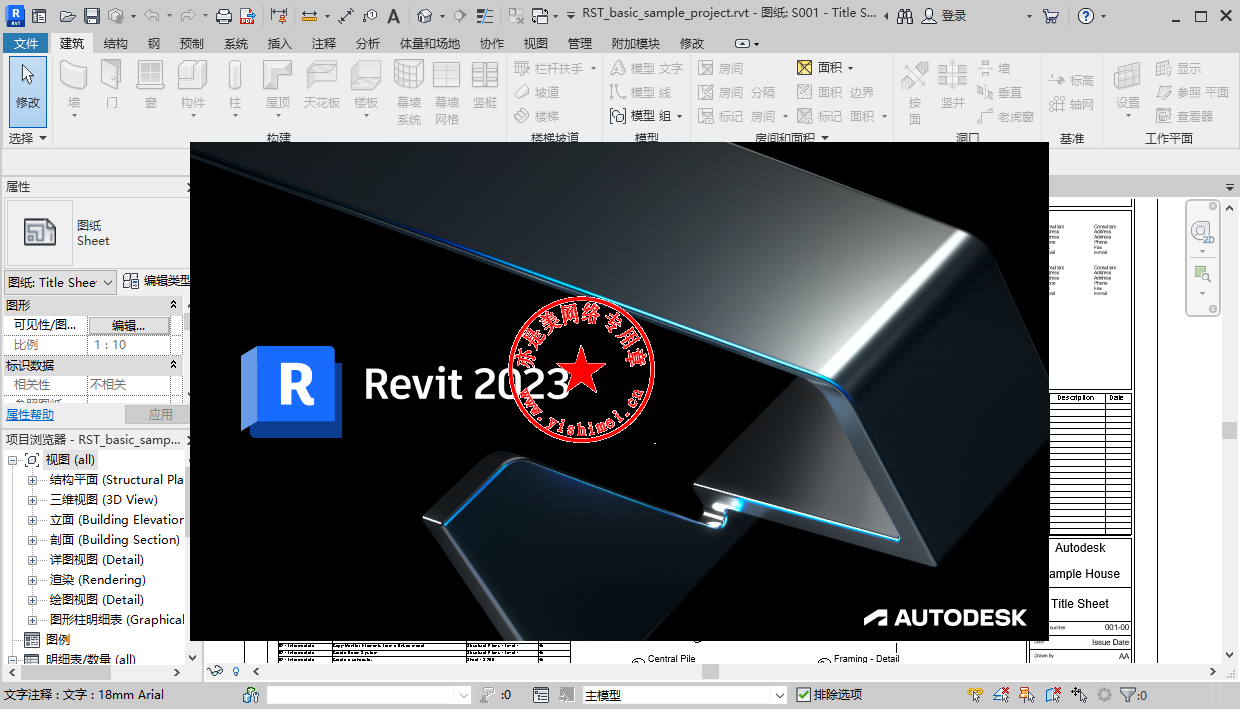The height and width of the screenshot is (709, 1240).
Task: Expand 结构平面 (Structural Plan) tree node
Action: click(x=33, y=480)
